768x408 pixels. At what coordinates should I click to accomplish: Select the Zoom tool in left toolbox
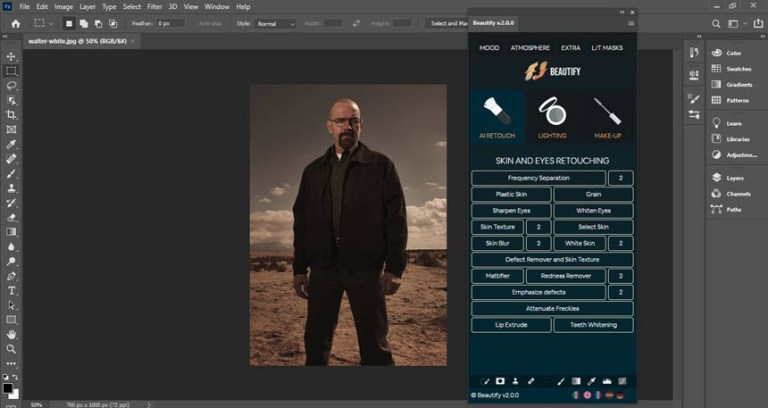11,349
